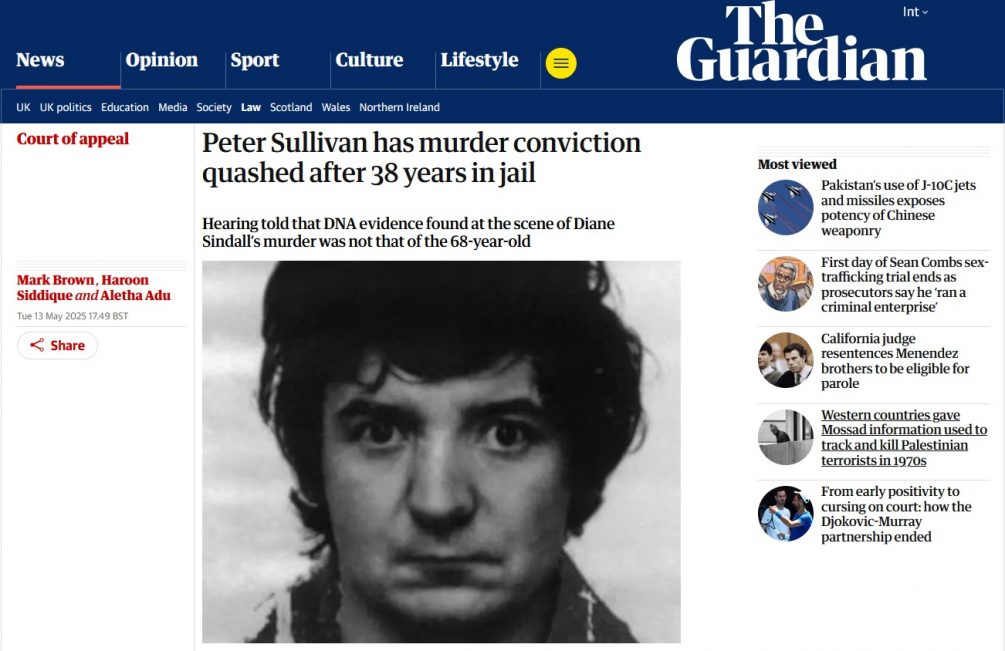Choose Northern Ireland in the subnav
The width and height of the screenshot is (1005, 651).
pyautogui.click(x=399, y=108)
